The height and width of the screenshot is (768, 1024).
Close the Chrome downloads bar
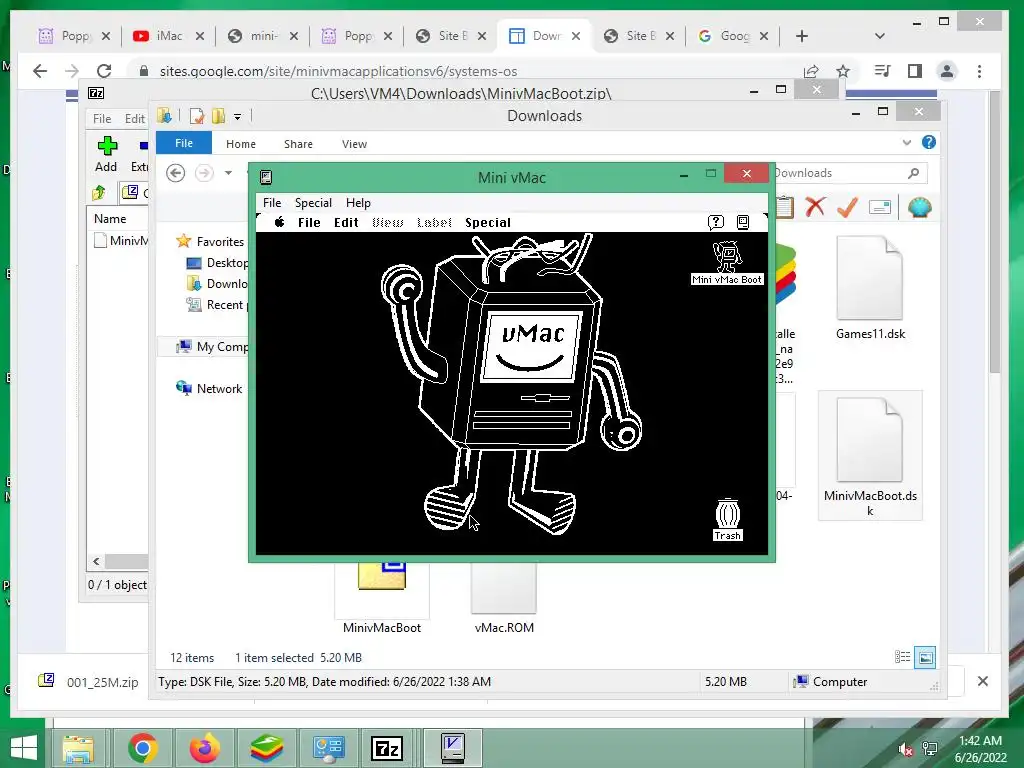click(983, 681)
